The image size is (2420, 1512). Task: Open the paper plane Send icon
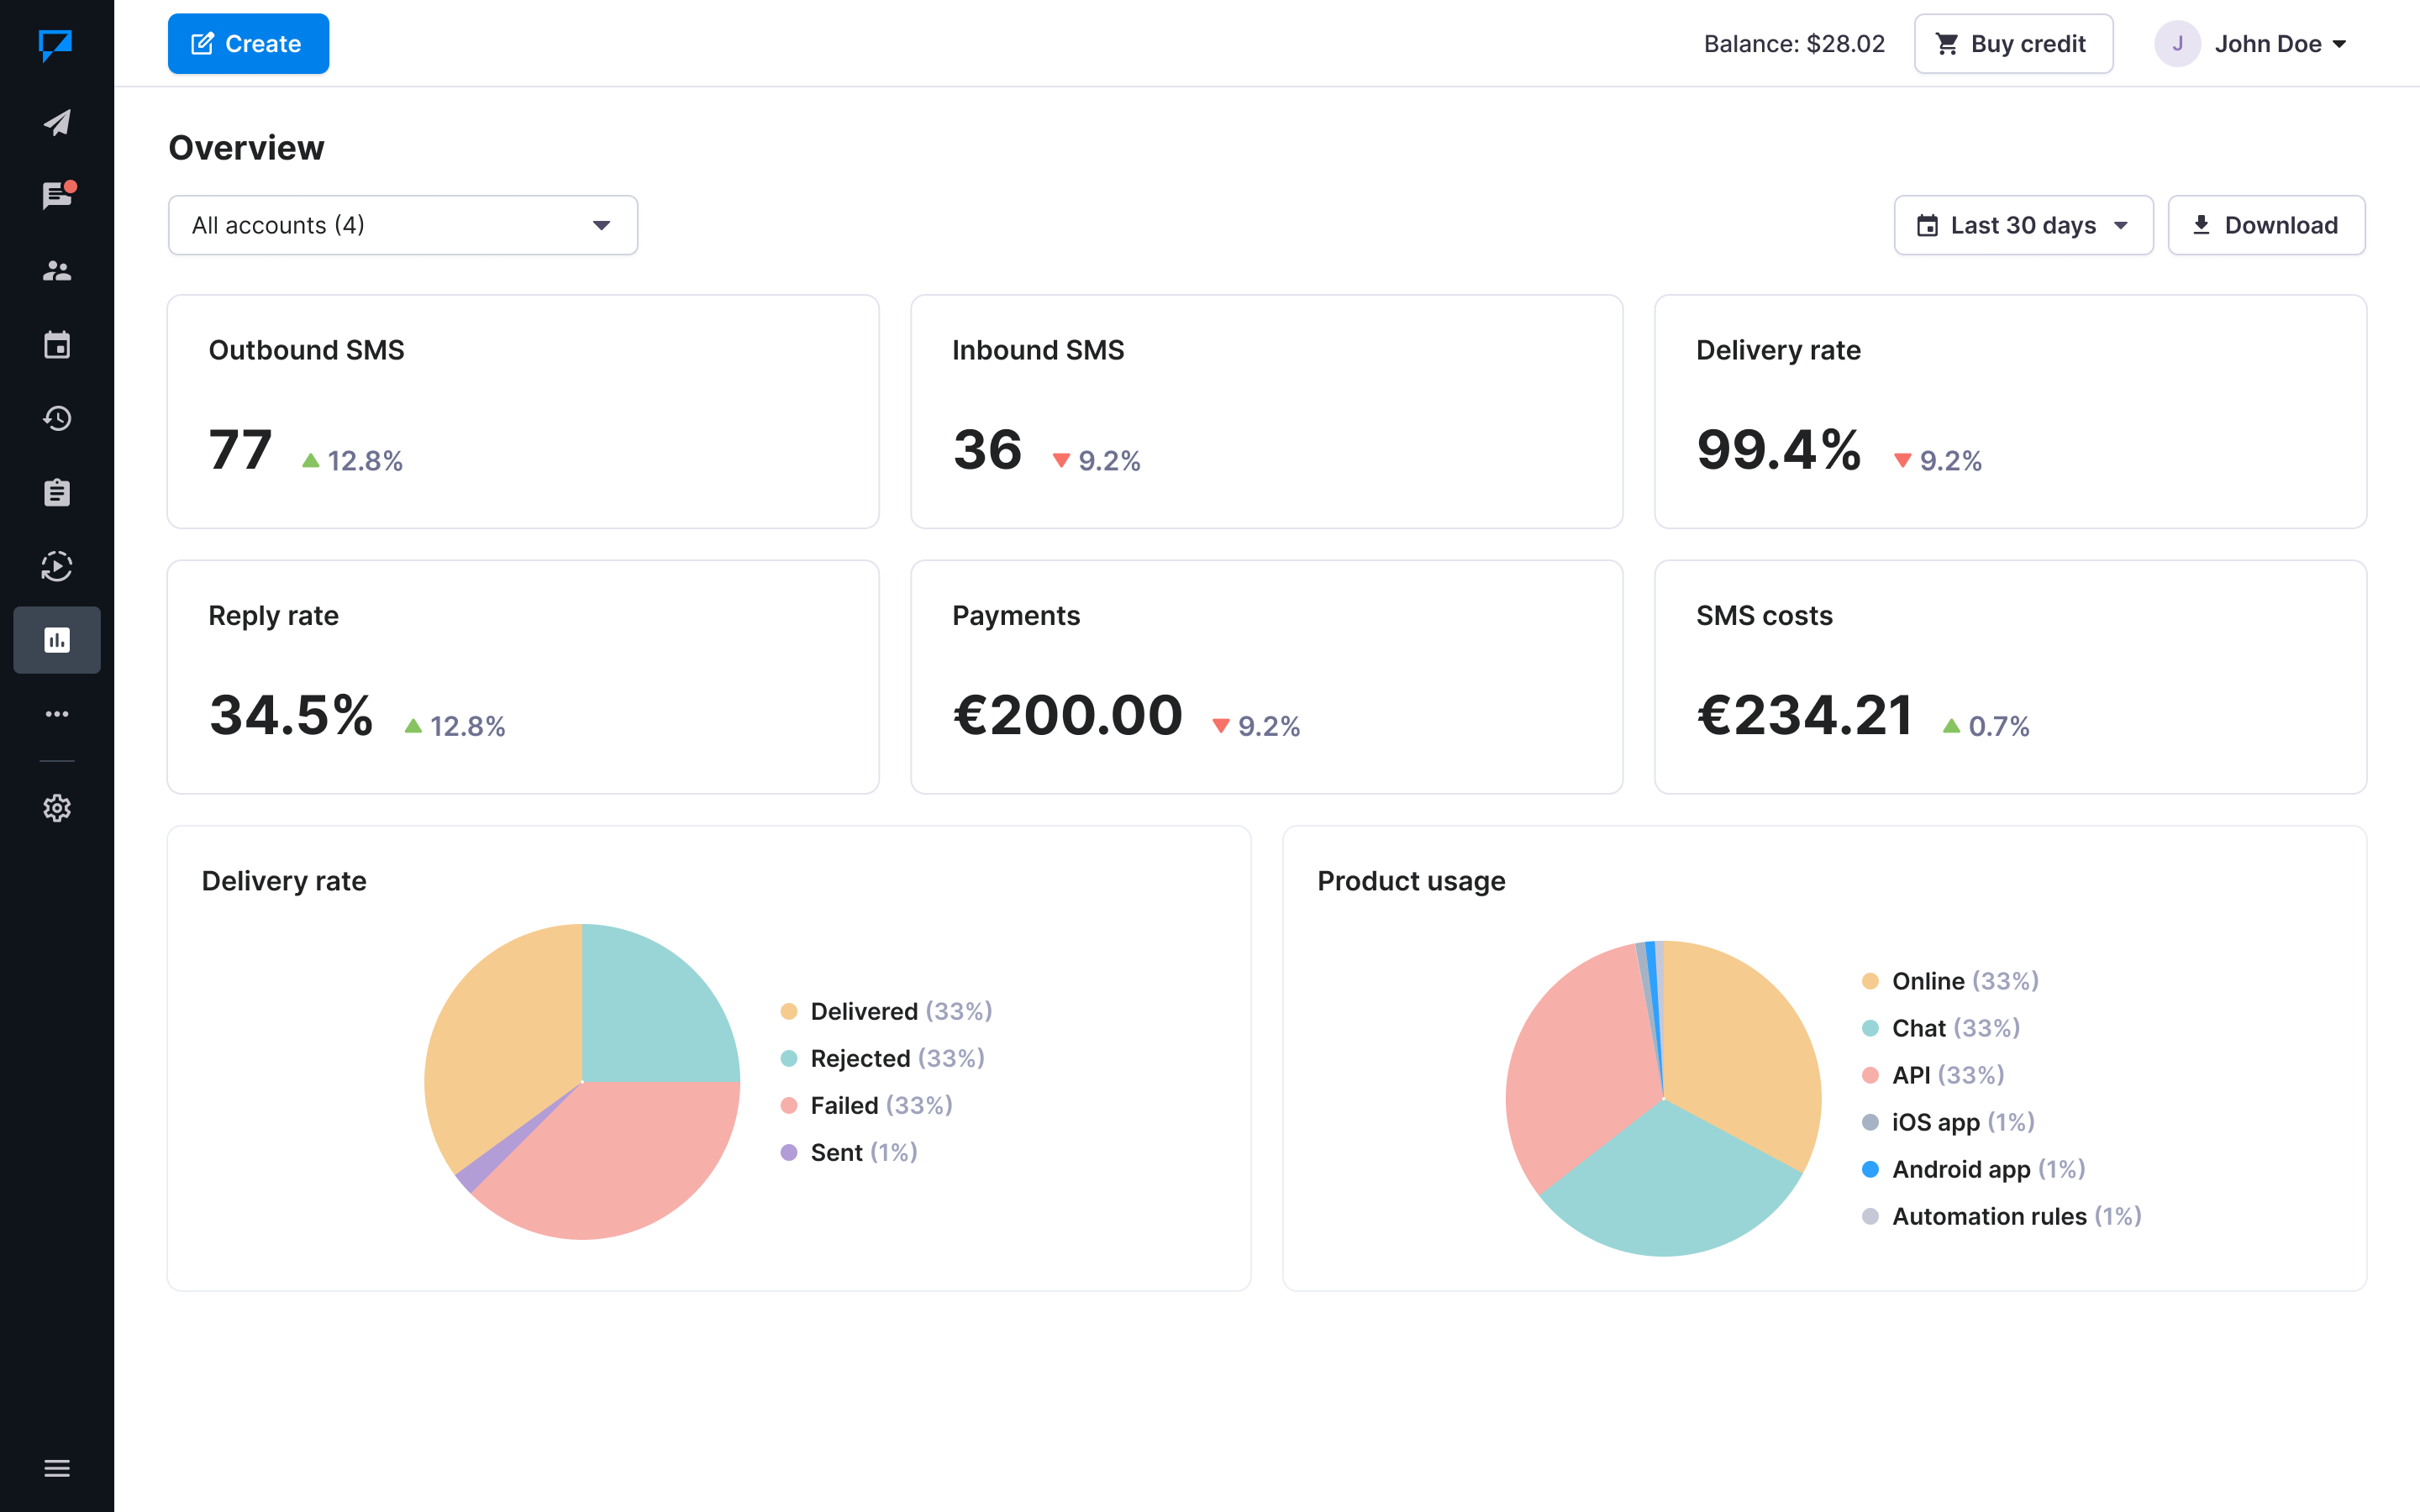click(57, 122)
